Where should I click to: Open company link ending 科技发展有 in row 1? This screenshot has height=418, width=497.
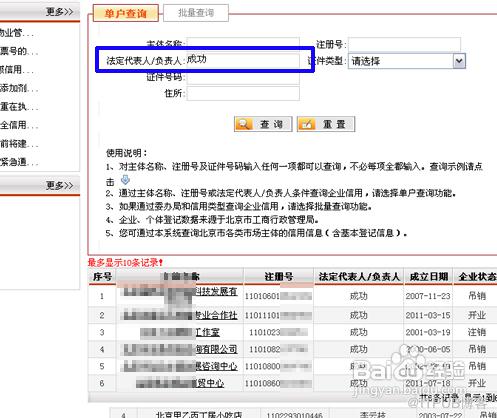(x=216, y=291)
